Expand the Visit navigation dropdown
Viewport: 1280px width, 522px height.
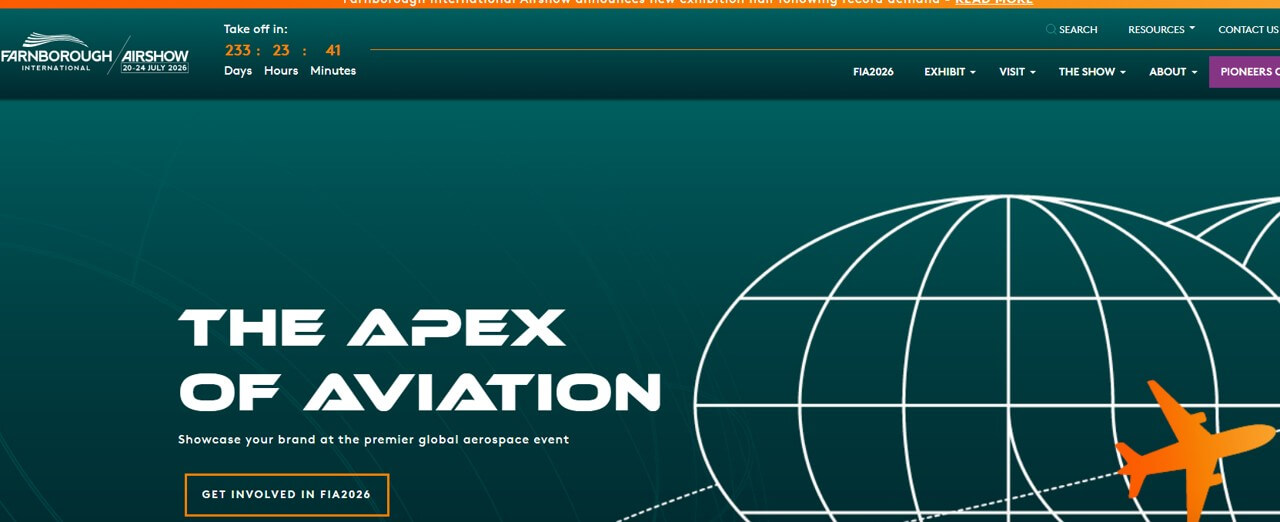pyautogui.click(x=1017, y=72)
